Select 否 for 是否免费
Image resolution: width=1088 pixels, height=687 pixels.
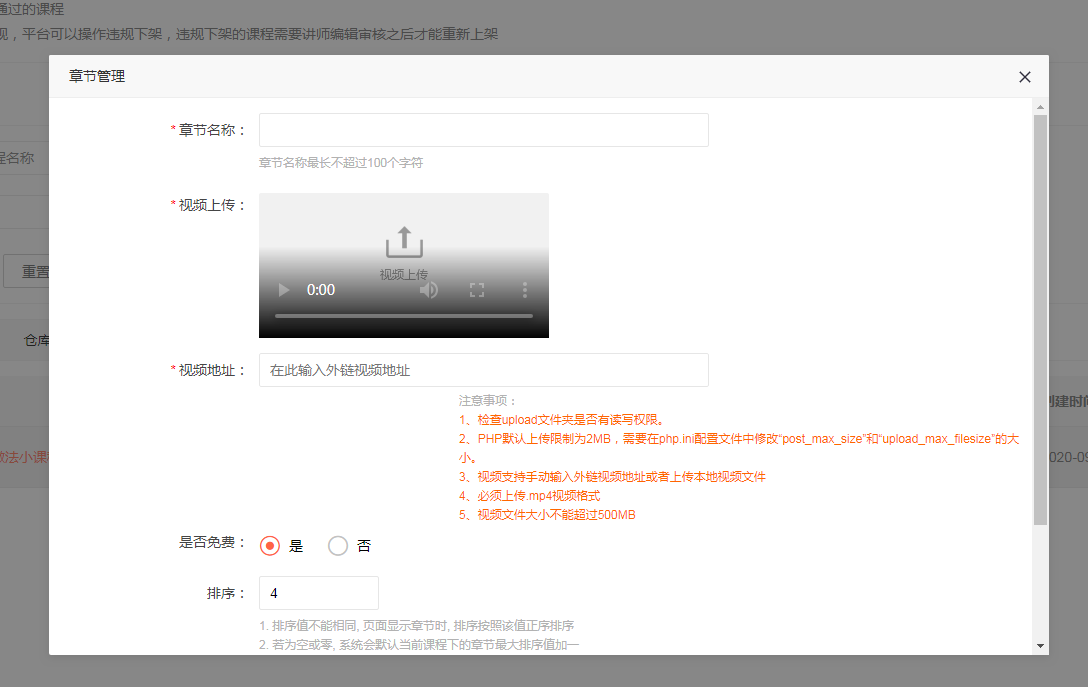point(338,545)
